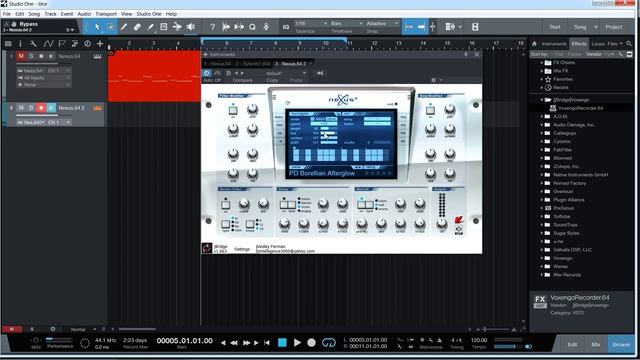The height and width of the screenshot is (360, 640).
Task: Open the marker track flag icon
Action: tap(62, 43)
